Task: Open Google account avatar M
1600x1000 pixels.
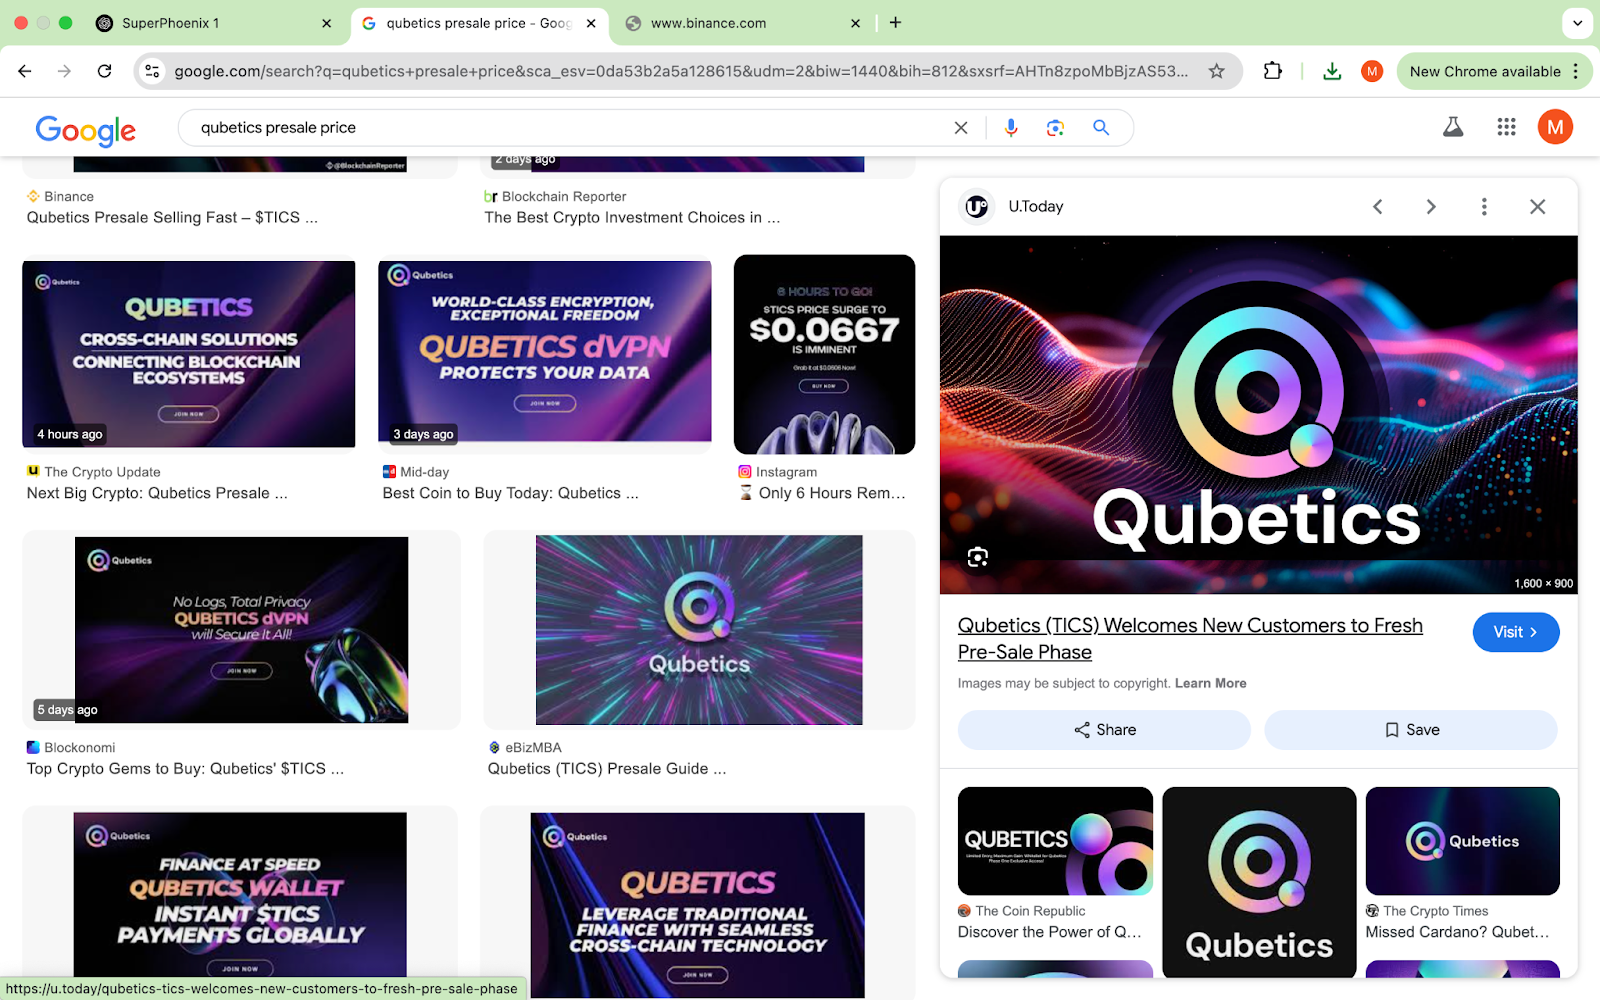Action: [x=1555, y=127]
